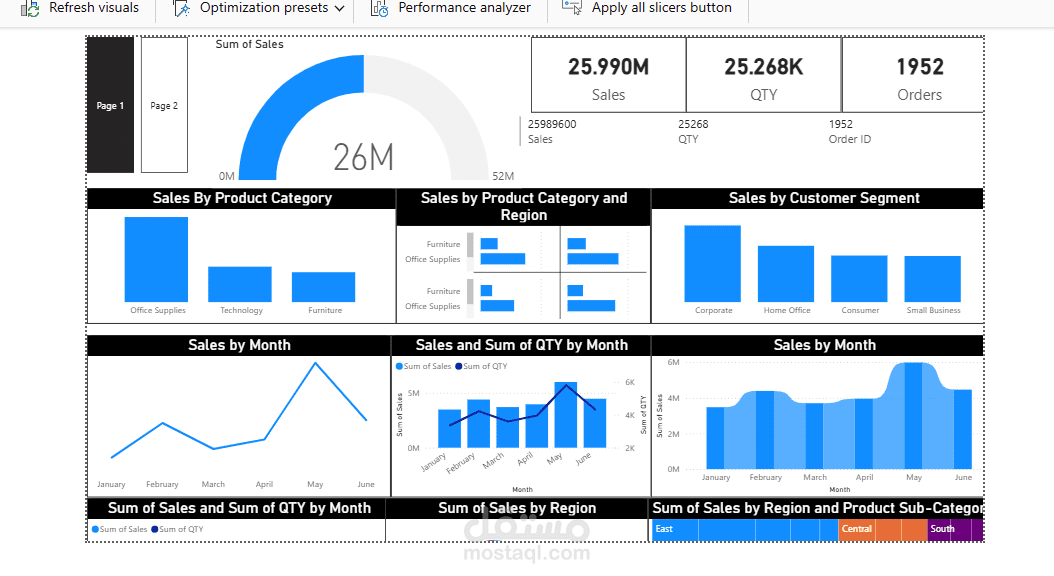Click the May column in ribbon chart
The height and width of the screenshot is (576, 1054).
[x=914, y=415]
